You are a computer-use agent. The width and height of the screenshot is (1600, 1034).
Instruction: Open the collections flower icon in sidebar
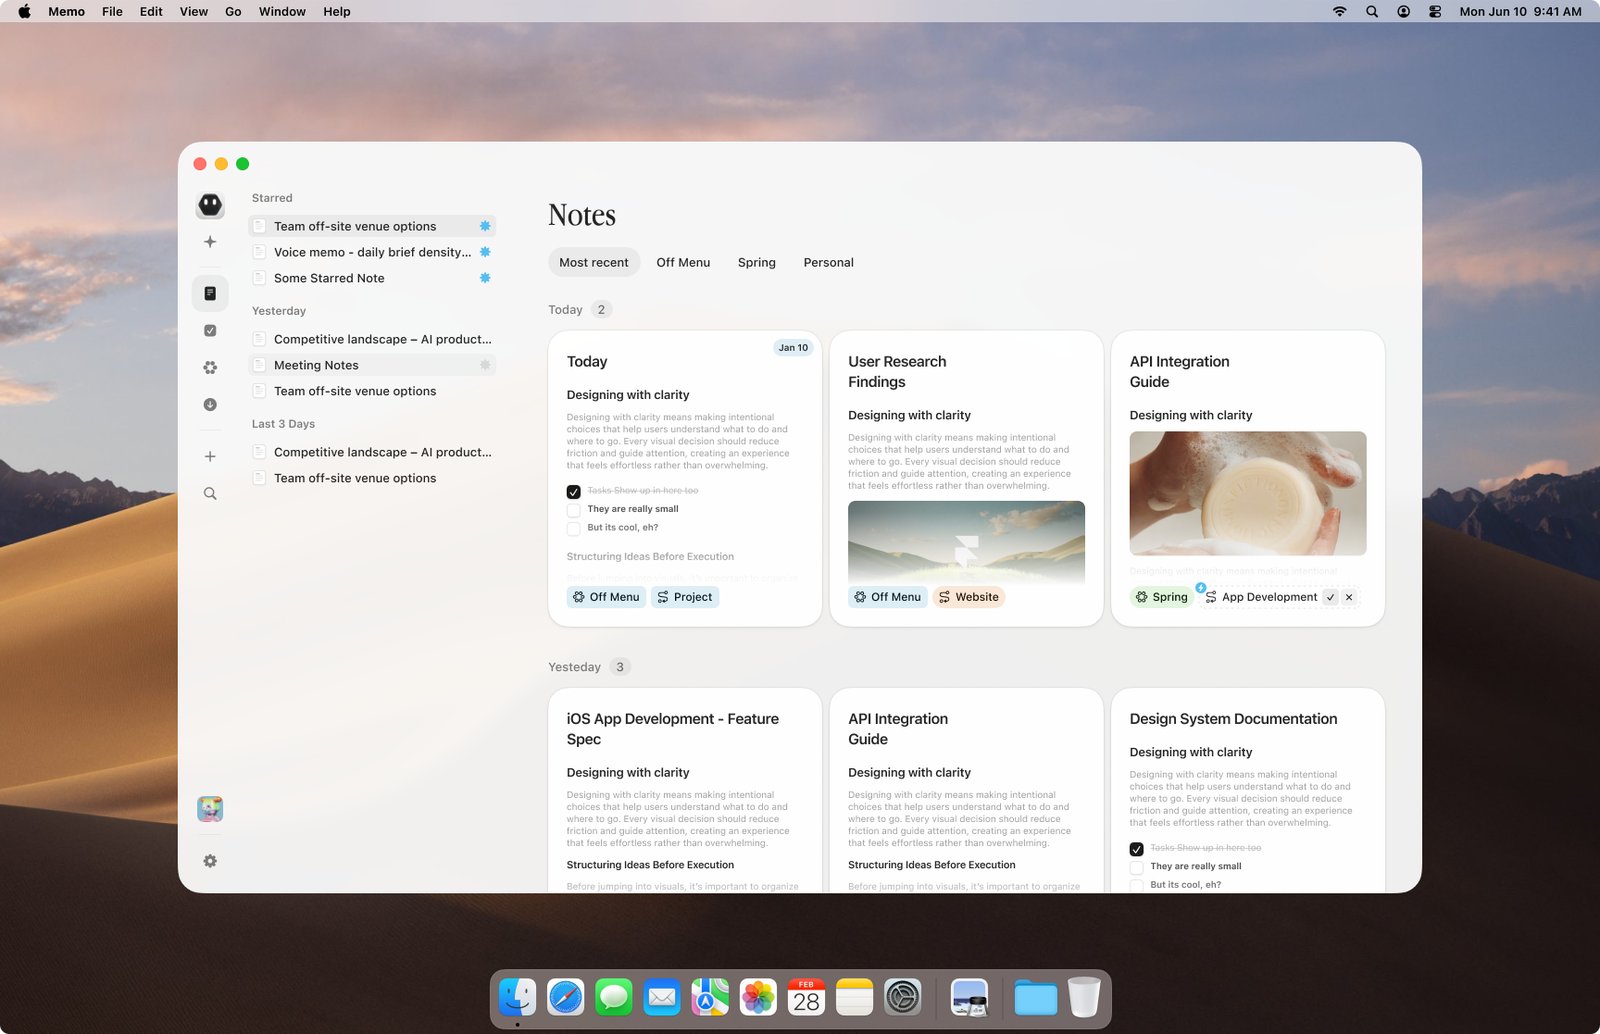point(210,368)
